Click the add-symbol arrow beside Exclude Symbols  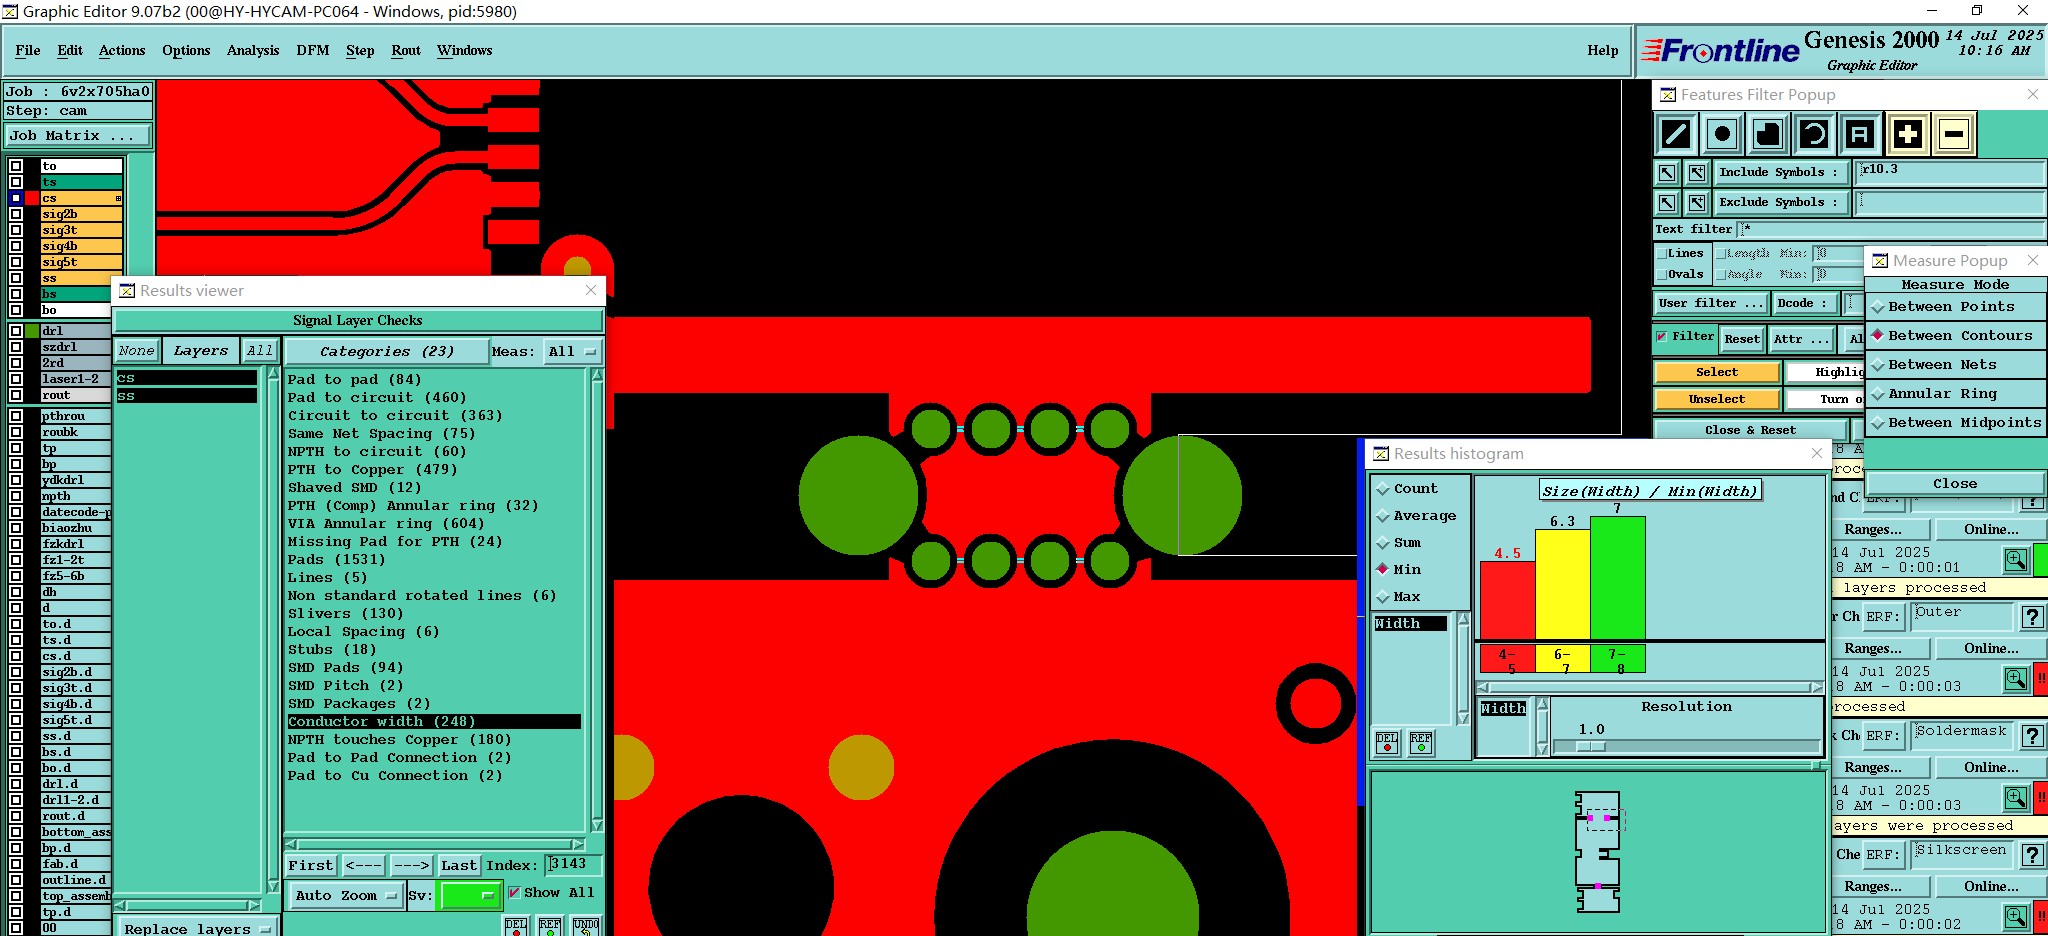[x=1697, y=203]
